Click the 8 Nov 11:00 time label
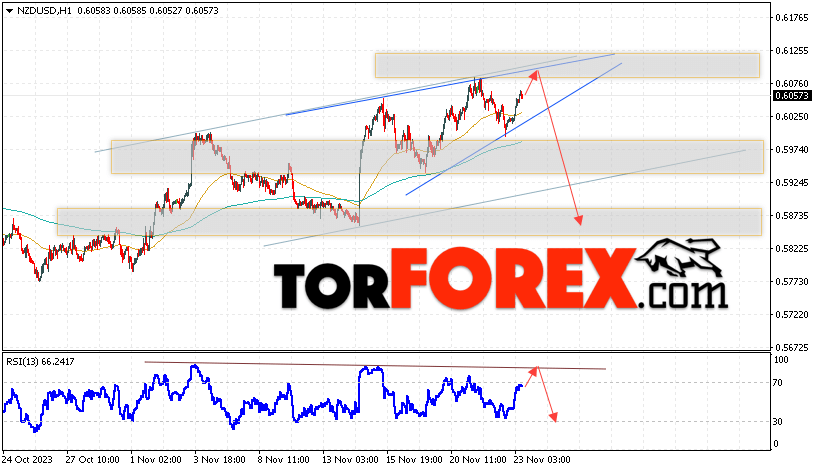 point(284,460)
